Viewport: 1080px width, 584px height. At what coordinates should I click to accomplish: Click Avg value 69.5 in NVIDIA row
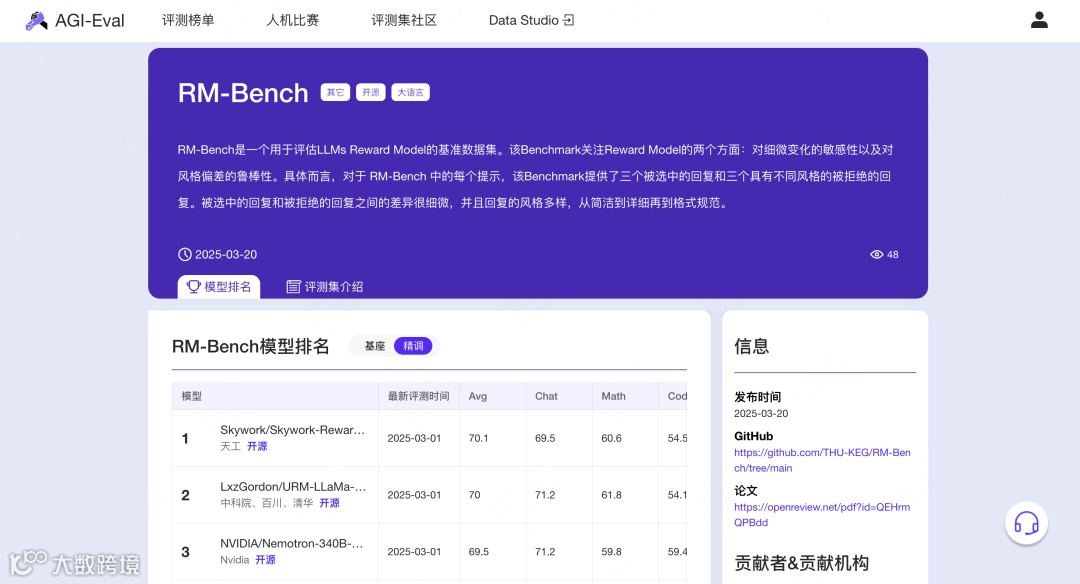point(479,552)
